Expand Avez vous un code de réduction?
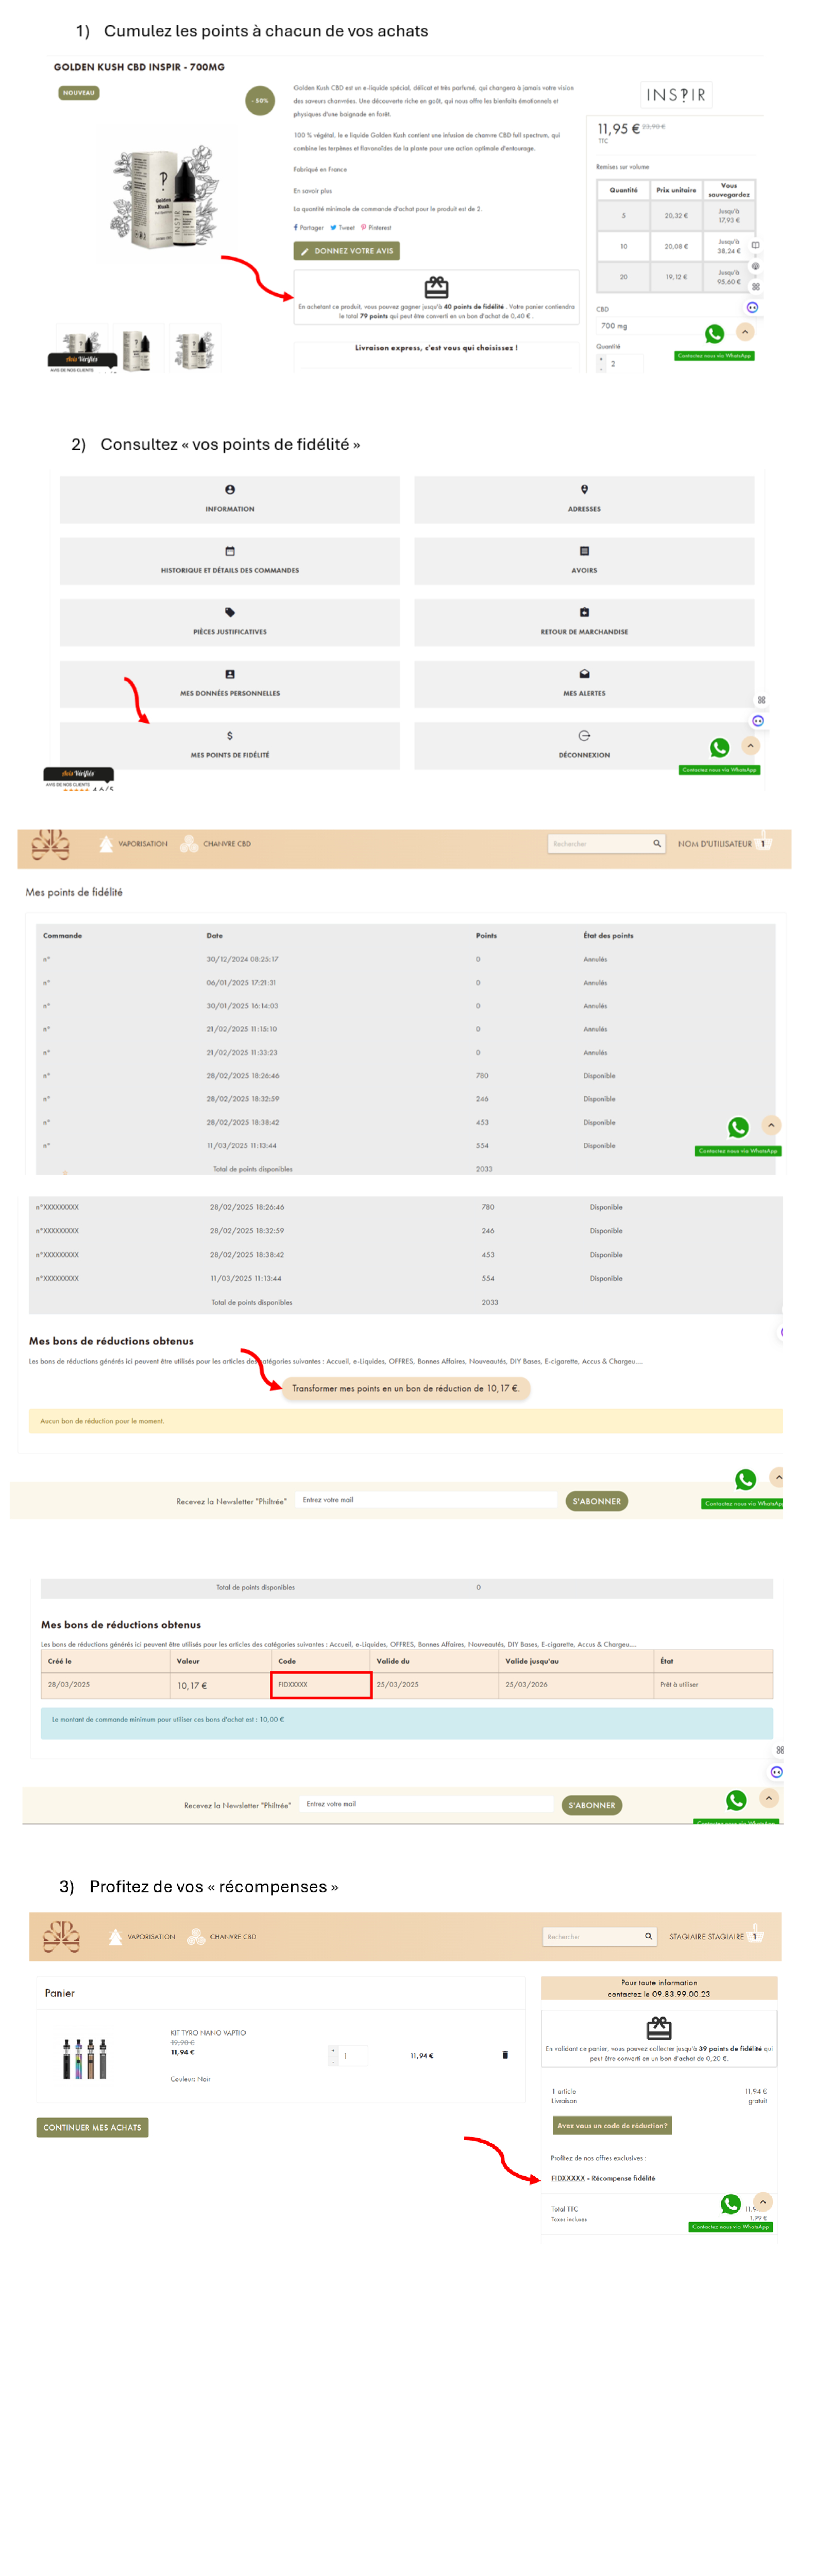This screenshot has height=2576, width=813. (x=612, y=2125)
